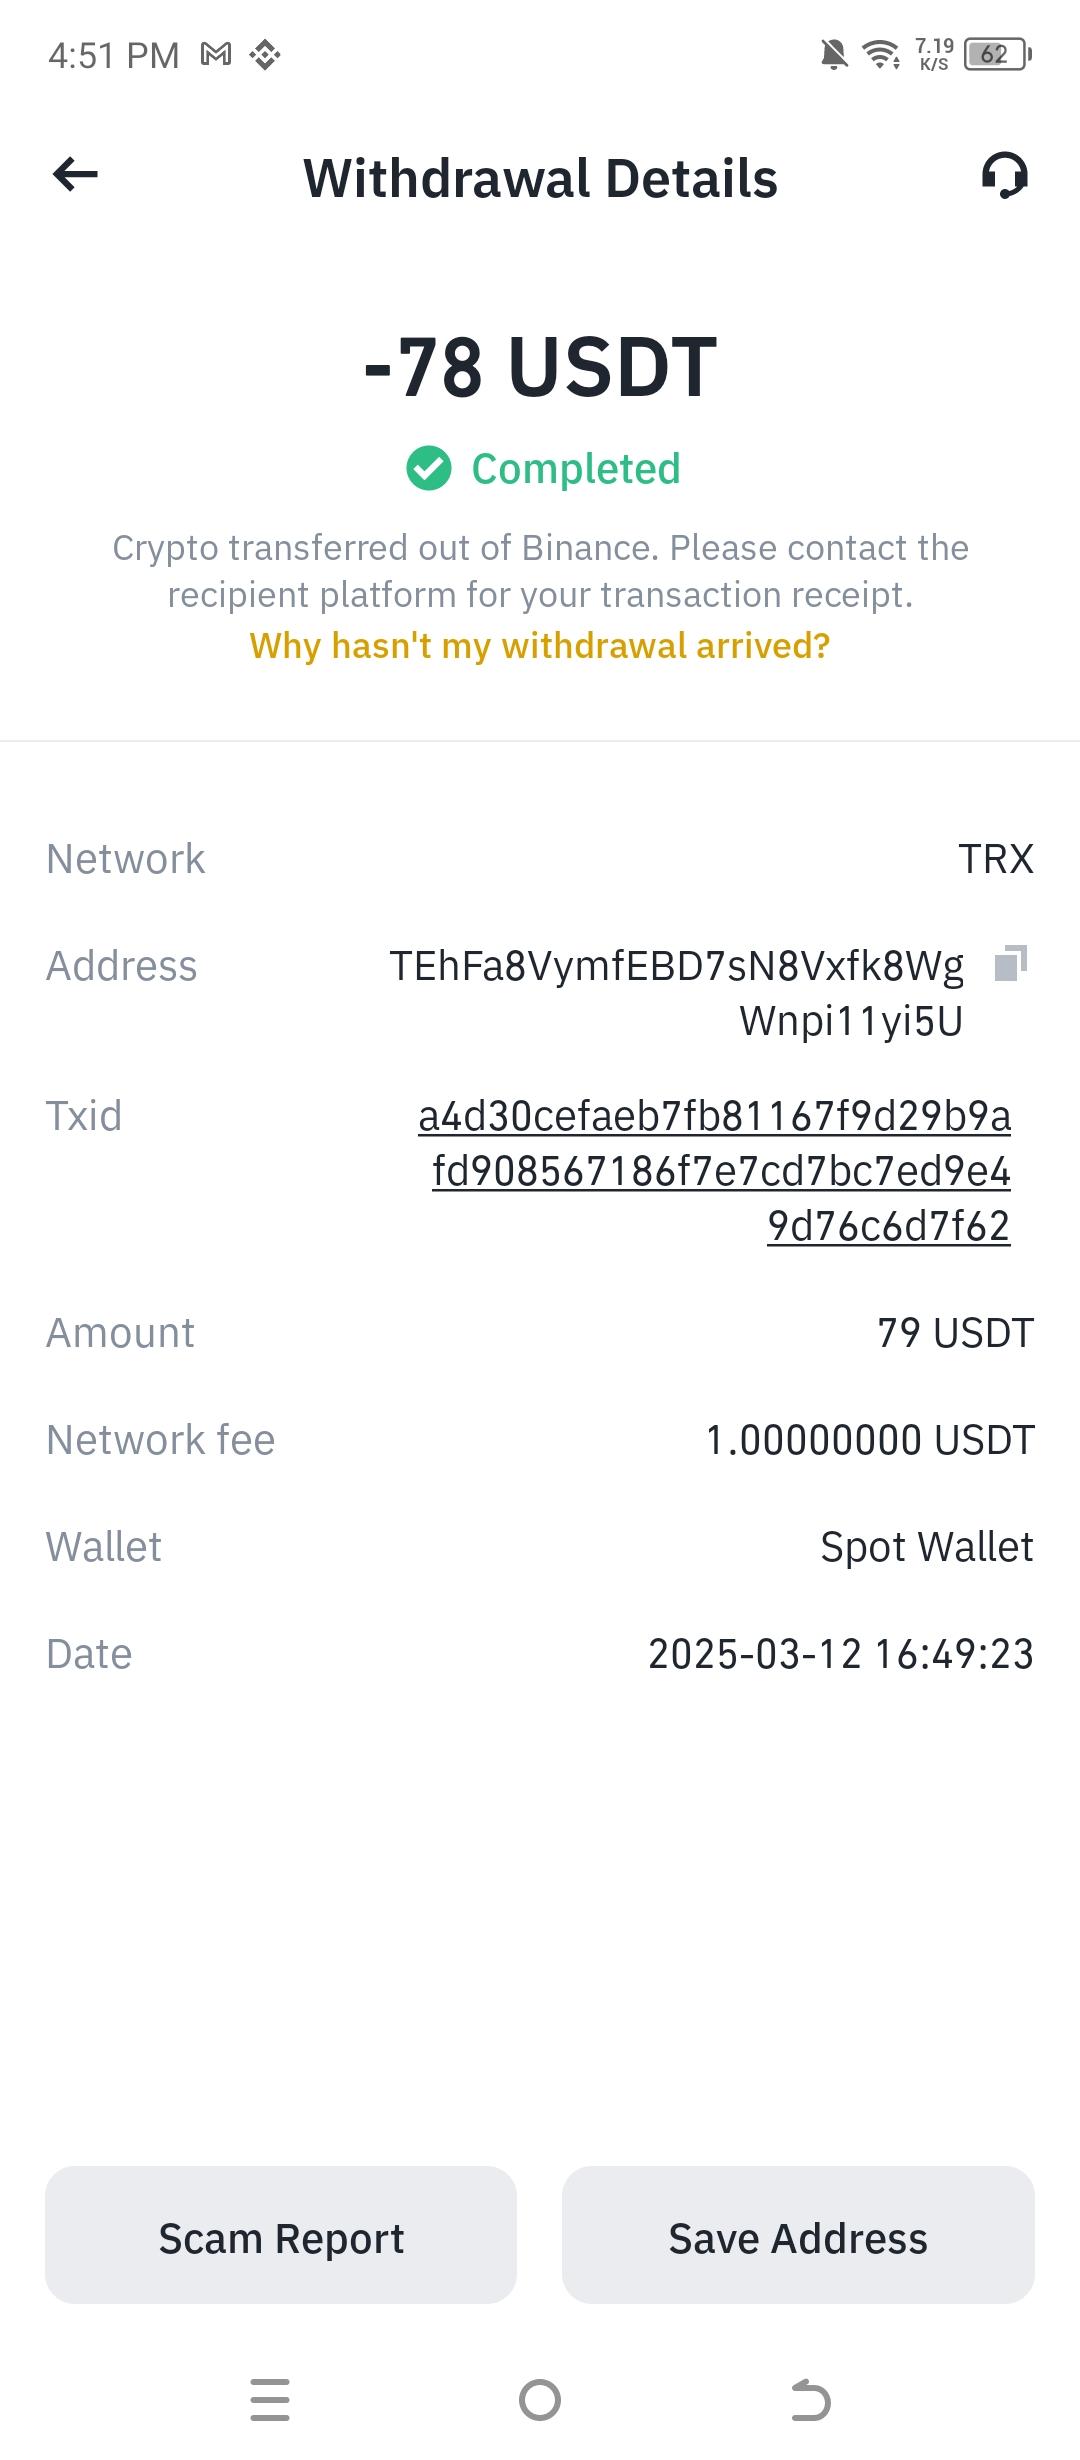Image resolution: width=1080 pixels, height=2460 pixels.
Task: Tap the Binance notification icon in status bar
Action: pos(265,54)
